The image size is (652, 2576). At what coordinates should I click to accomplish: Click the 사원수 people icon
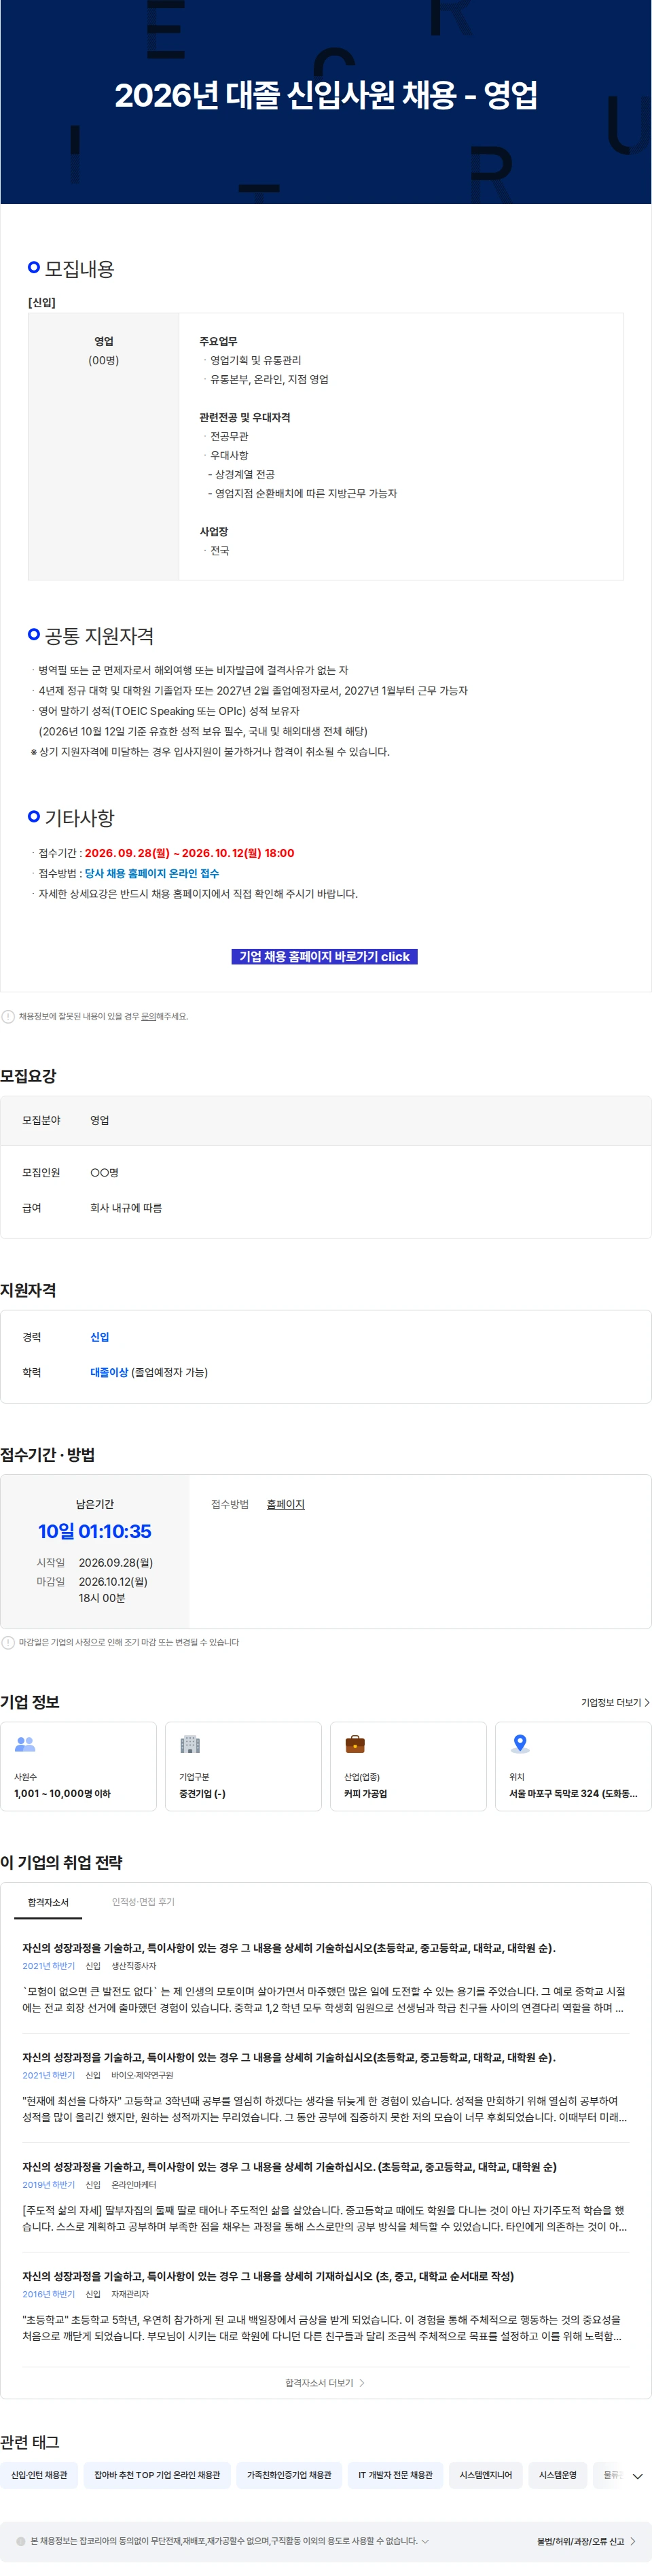[25, 1744]
